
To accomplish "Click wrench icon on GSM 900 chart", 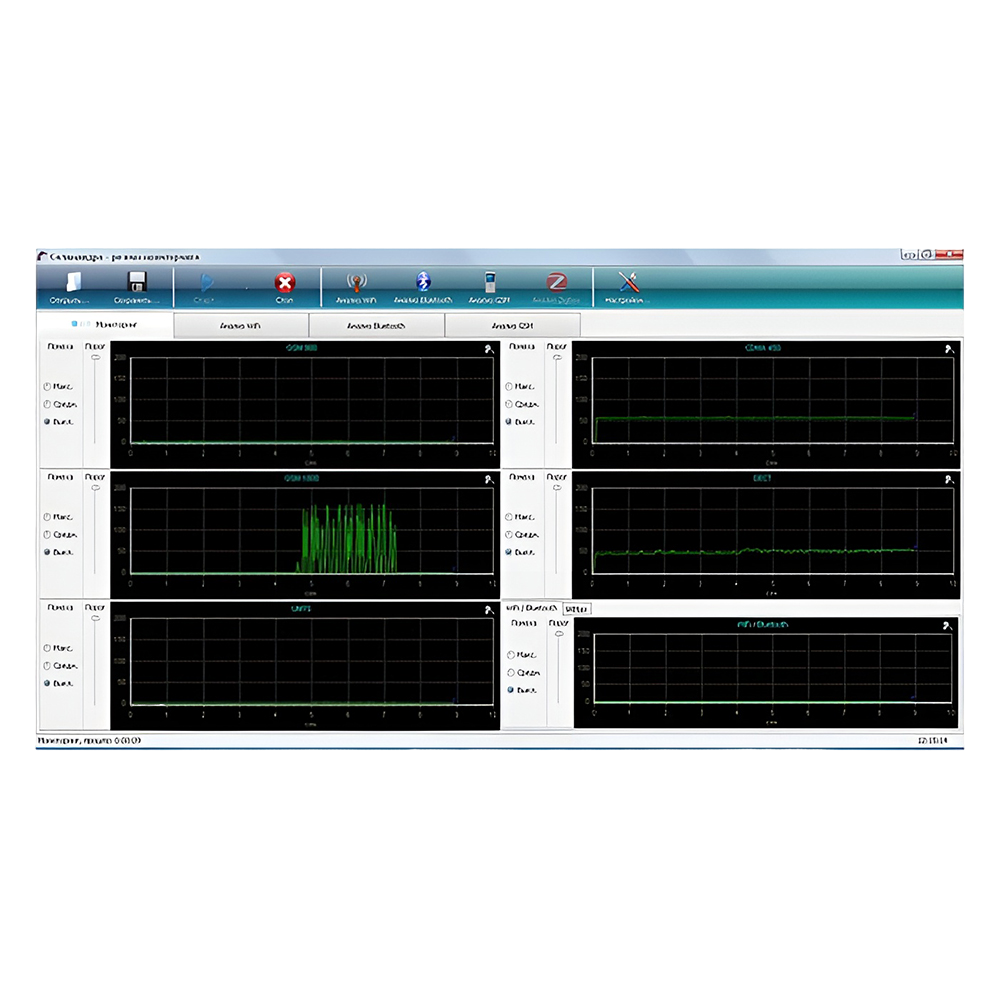I will point(489,349).
